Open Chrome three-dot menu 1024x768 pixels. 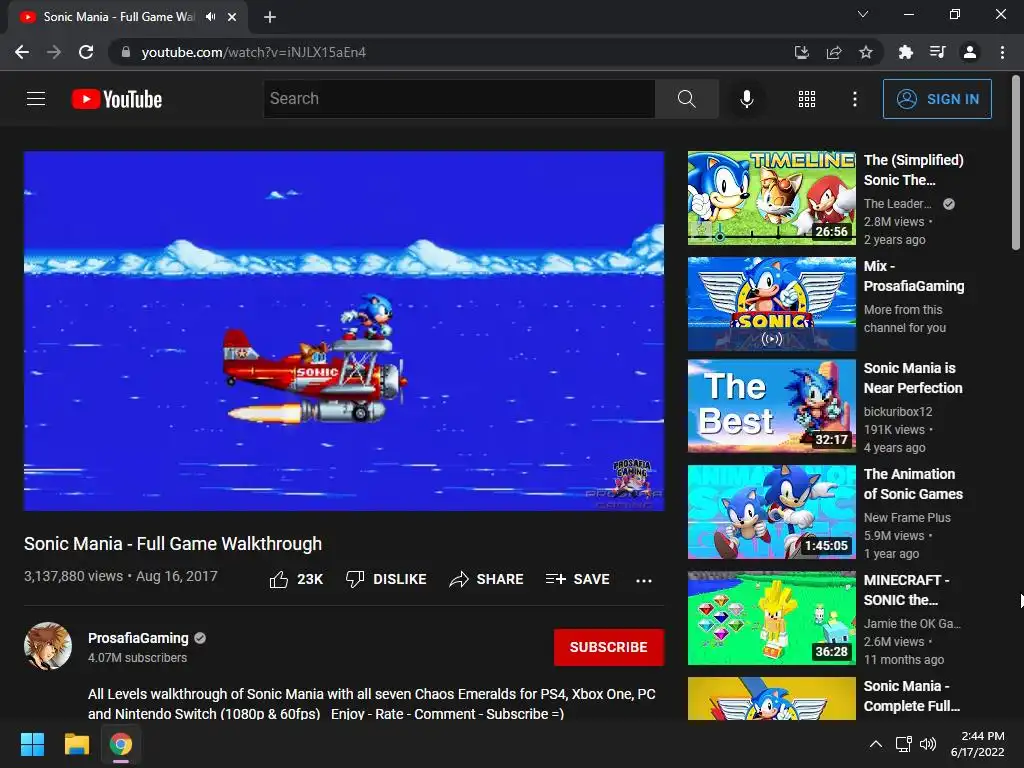(1002, 52)
